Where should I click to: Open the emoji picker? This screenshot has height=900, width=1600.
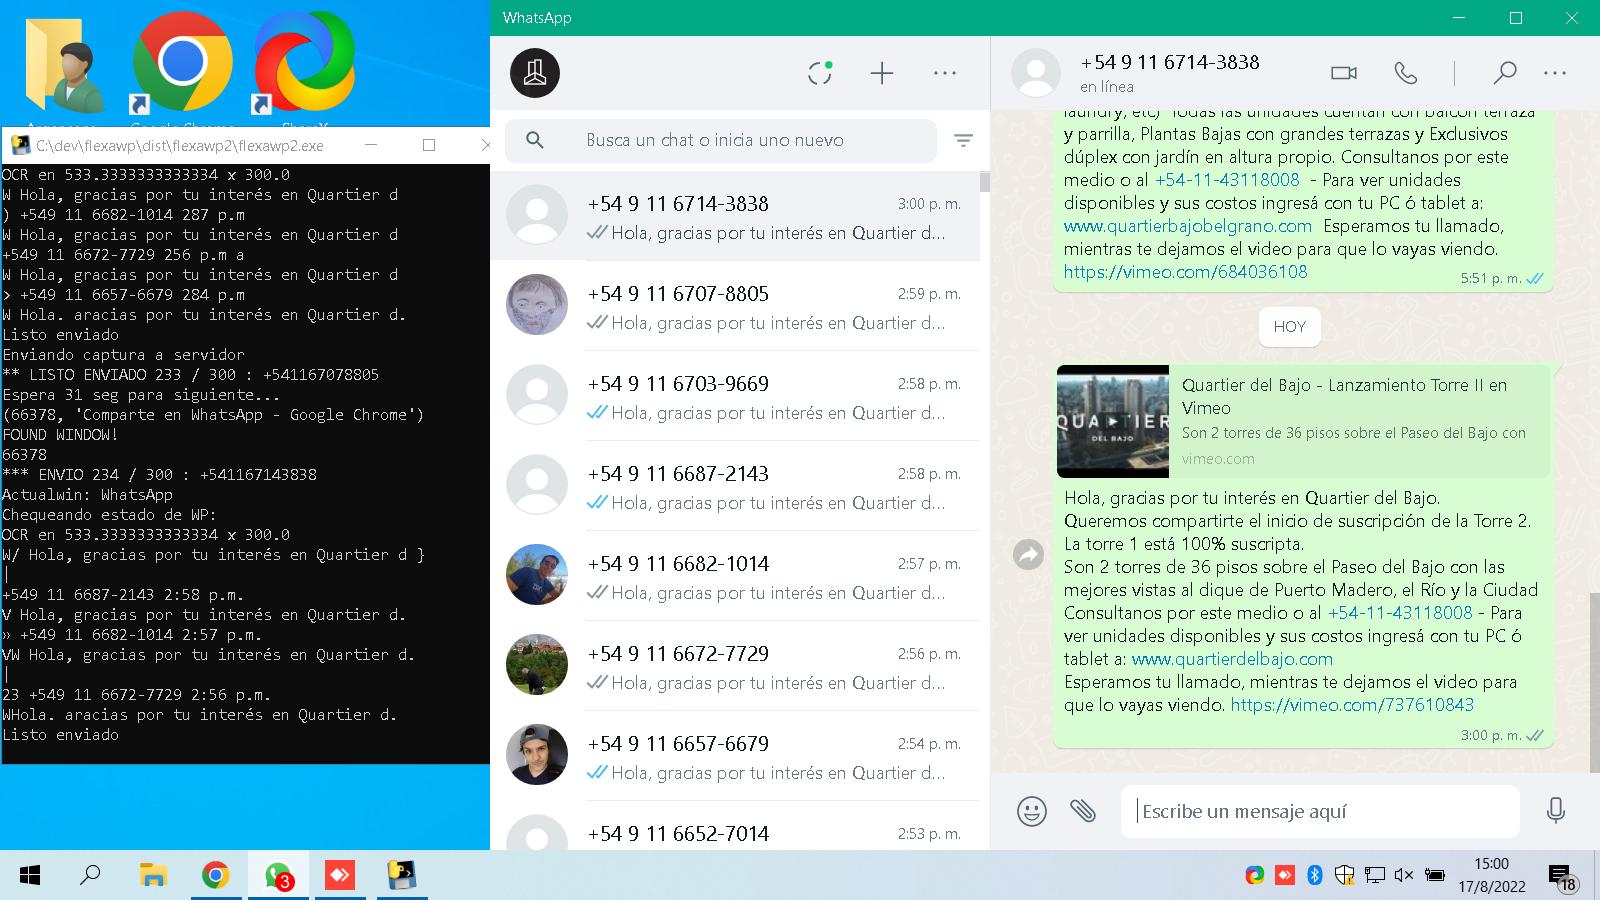click(x=1032, y=811)
